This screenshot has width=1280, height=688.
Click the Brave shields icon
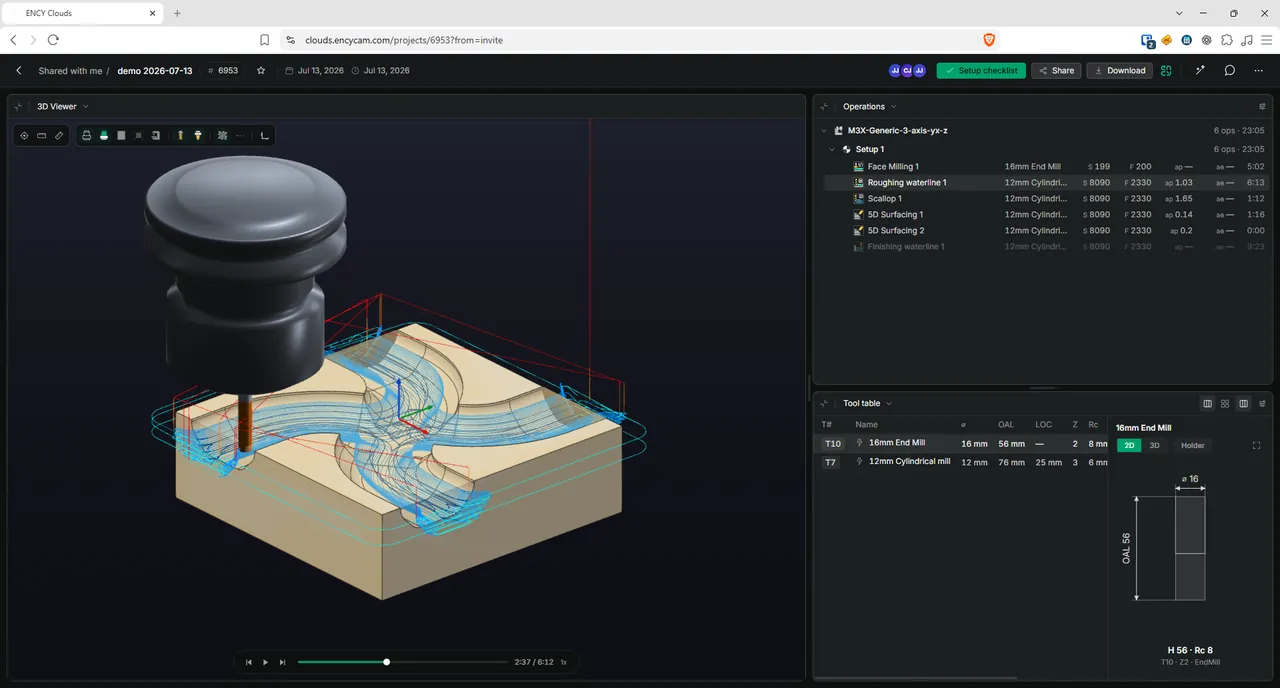[x=989, y=40]
